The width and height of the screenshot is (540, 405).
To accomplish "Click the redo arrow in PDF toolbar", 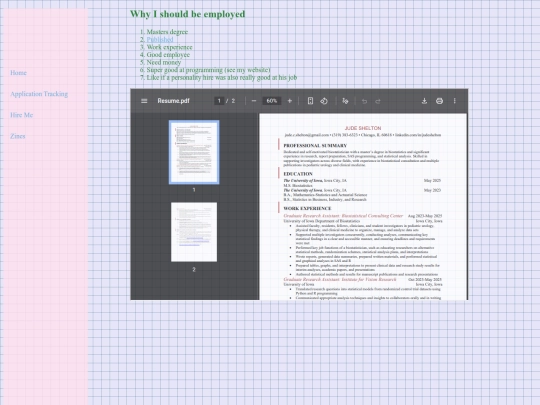I will point(378,101).
